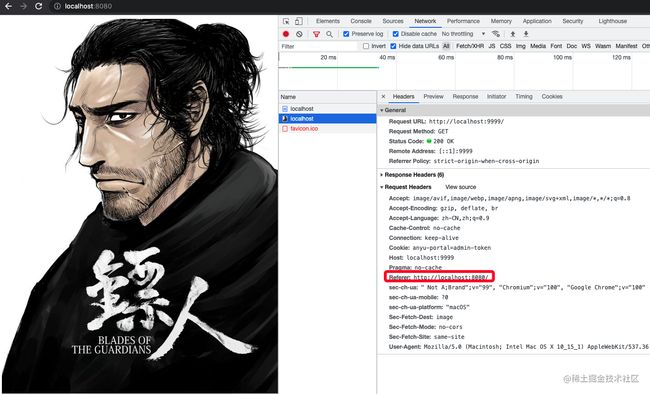This screenshot has height=394, width=650.
Task: Toggle Disable cache checkbox
Action: [395, 34]
